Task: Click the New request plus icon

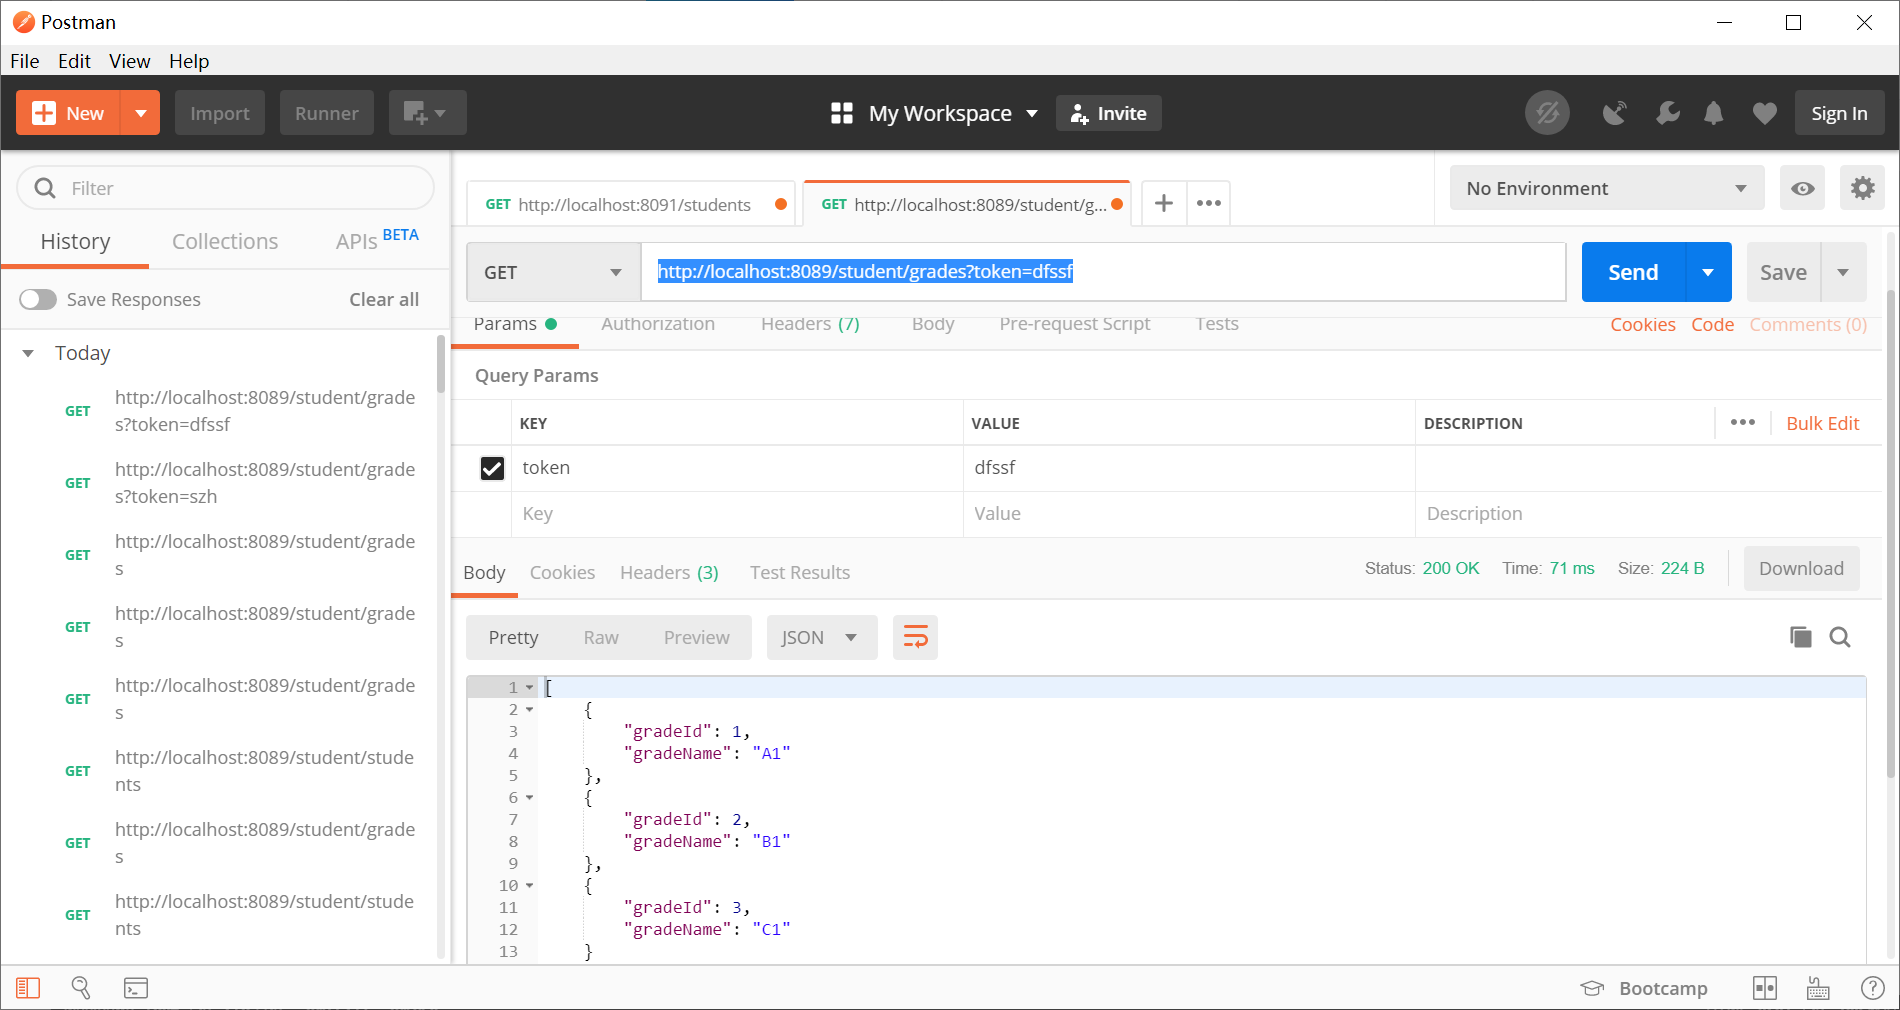Action: point(44,113)
